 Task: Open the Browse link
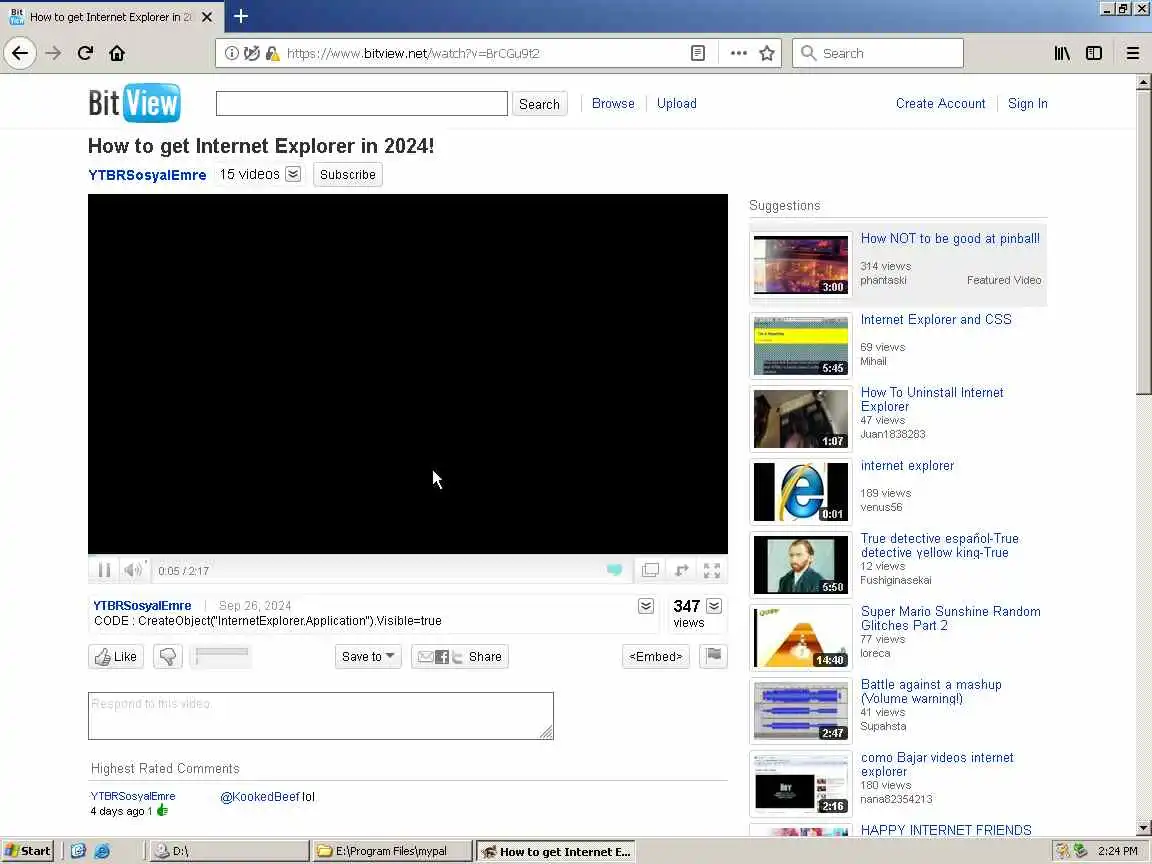613,104
